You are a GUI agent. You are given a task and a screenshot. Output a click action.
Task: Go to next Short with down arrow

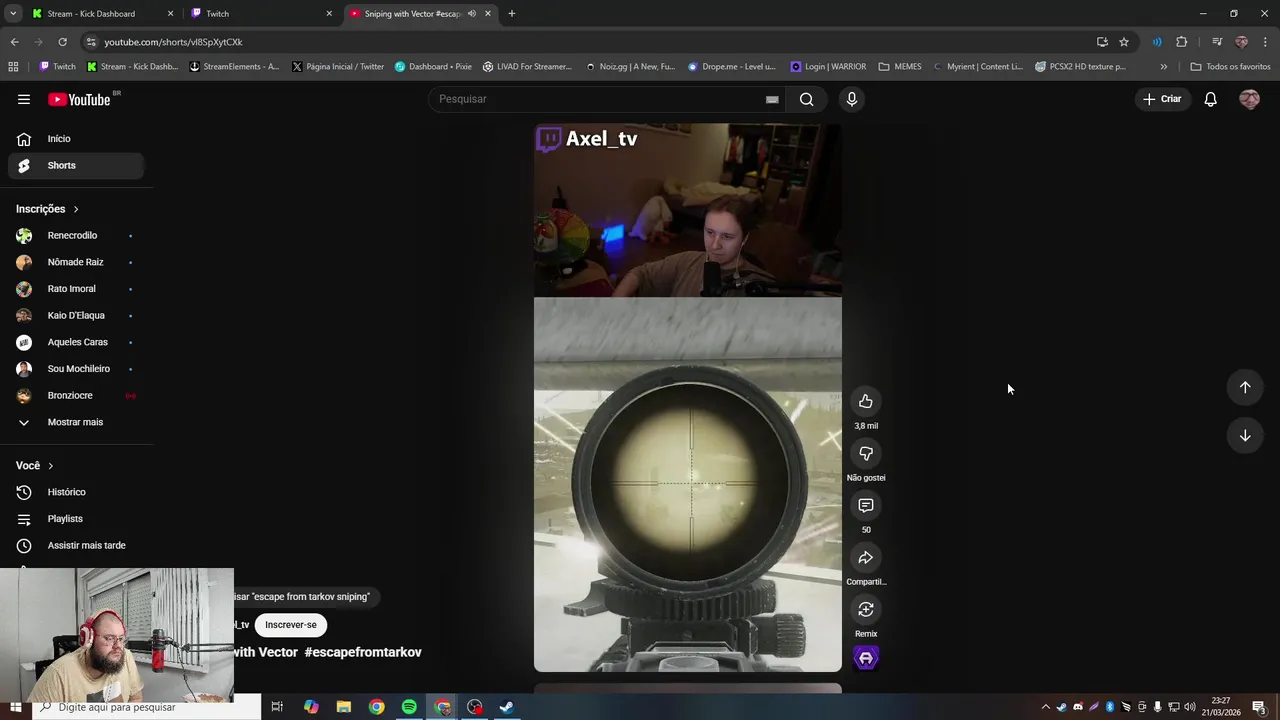(1245, 435)
